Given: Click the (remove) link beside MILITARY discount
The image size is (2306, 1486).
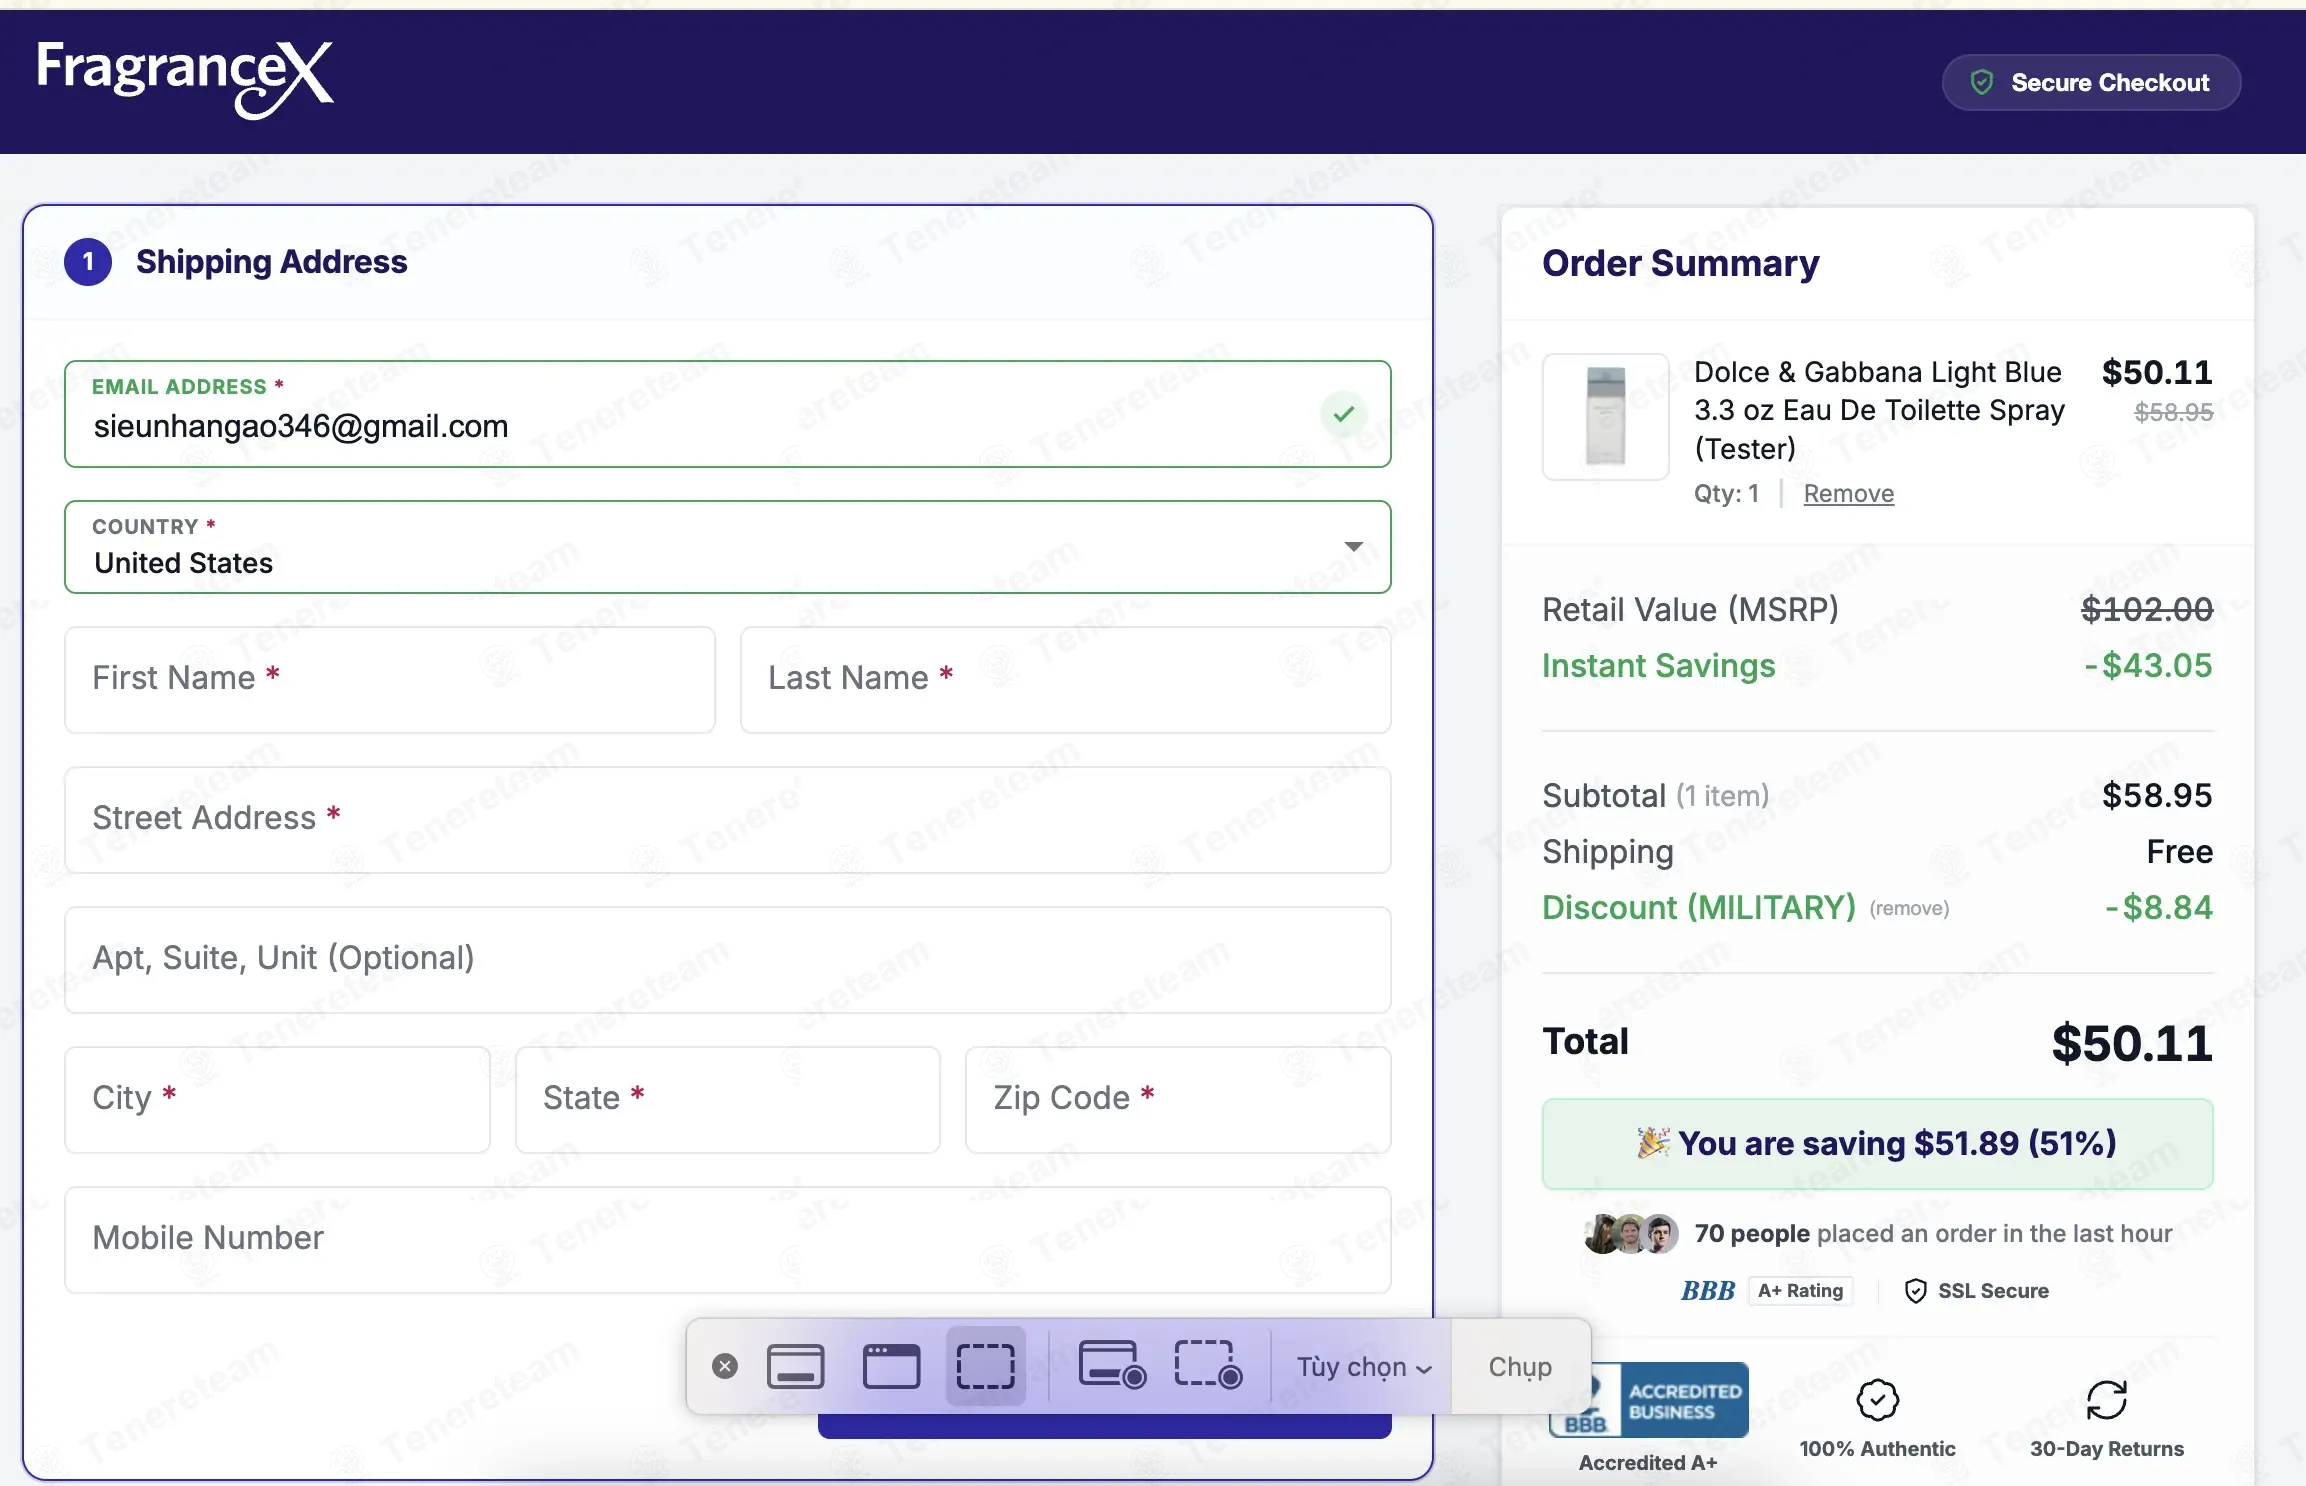Looking at the screenshot, I should coord(1909,908).
